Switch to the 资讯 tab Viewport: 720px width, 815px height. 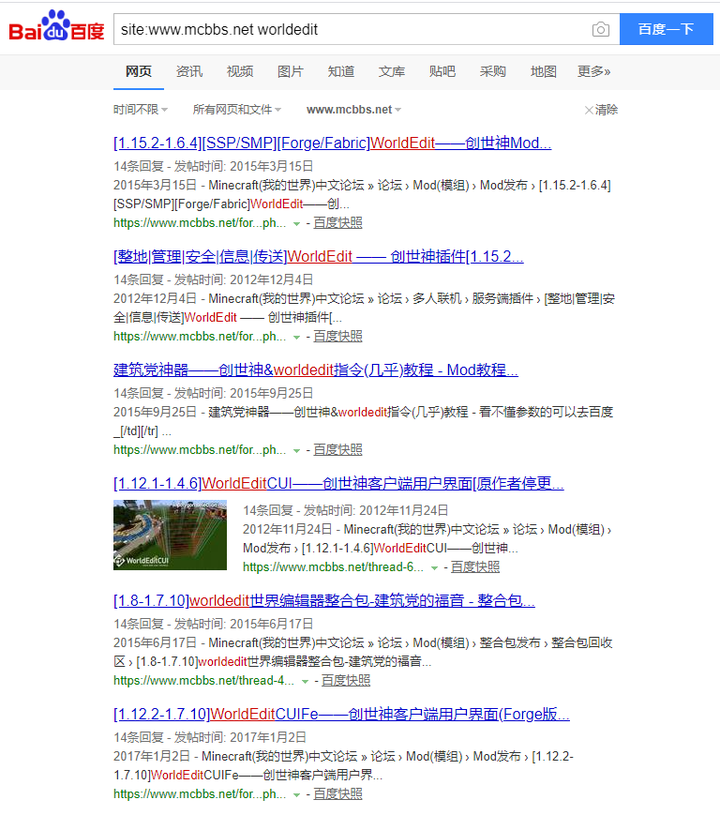[x=189, y=71]
